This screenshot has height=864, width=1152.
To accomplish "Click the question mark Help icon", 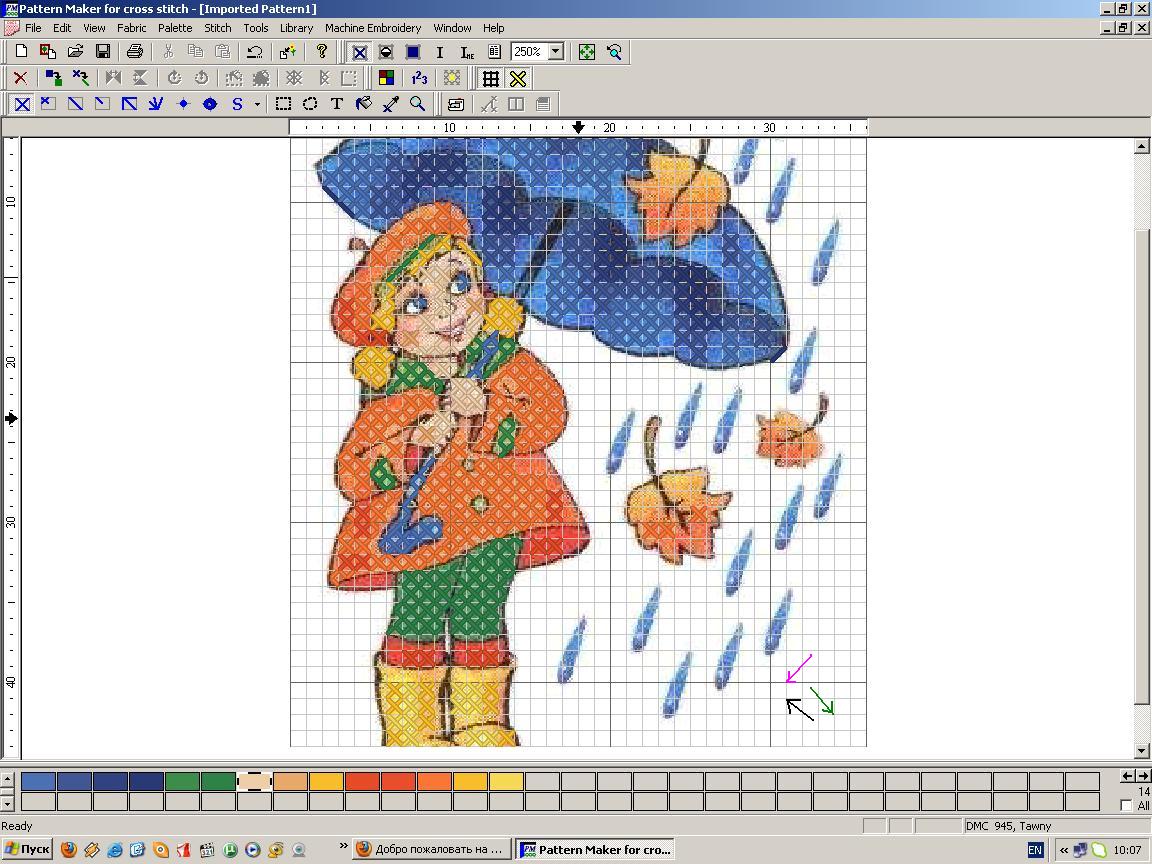I will pos(321,51).
